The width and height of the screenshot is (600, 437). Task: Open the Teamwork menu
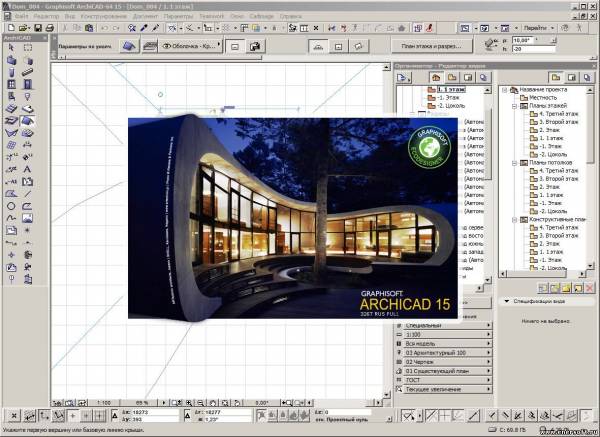click(x=212, y=16)
